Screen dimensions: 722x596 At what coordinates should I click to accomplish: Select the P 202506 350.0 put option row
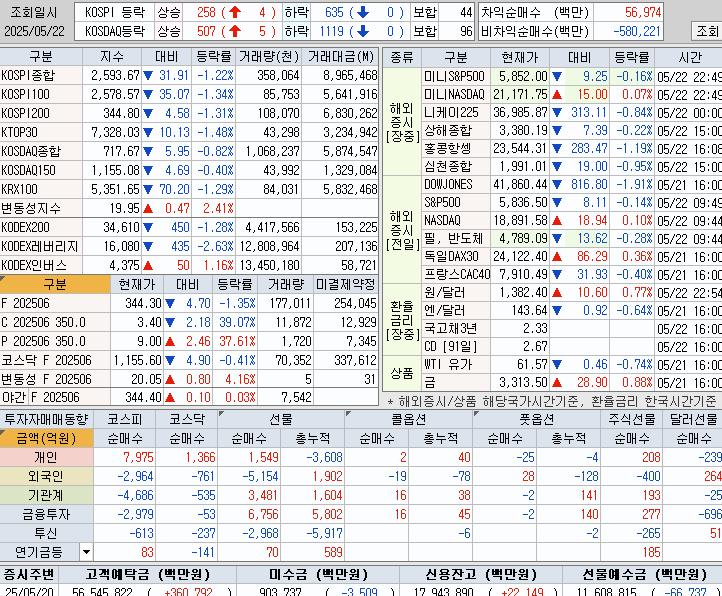[x=189, y=341]
